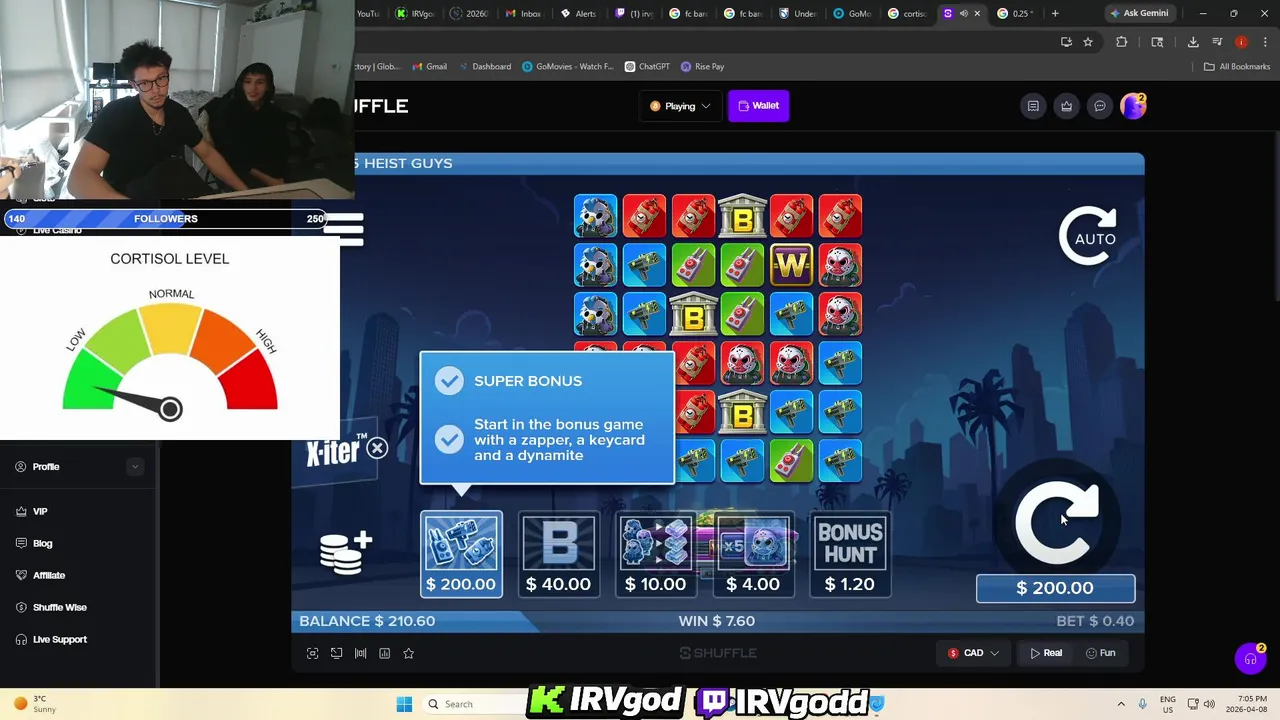
Task: Open the crown leaderboard icon in header
Action: (x=1066, y=106)
